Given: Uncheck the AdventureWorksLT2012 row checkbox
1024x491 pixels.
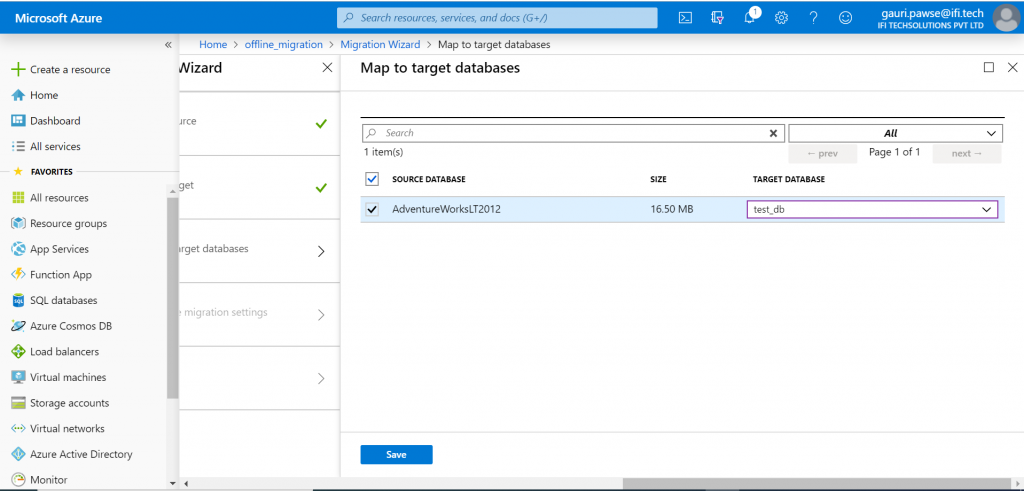Looking at the screenshot, I should coord(372,210).
